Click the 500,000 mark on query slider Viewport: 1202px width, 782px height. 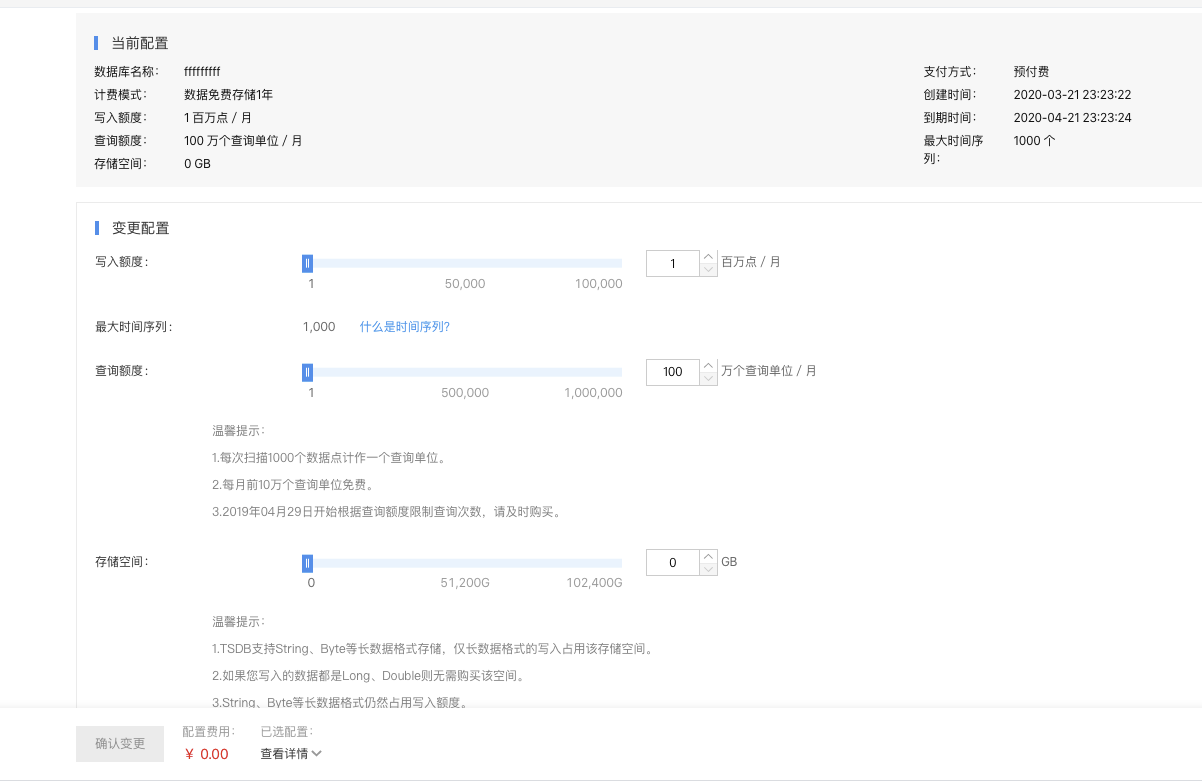[465, 393]
